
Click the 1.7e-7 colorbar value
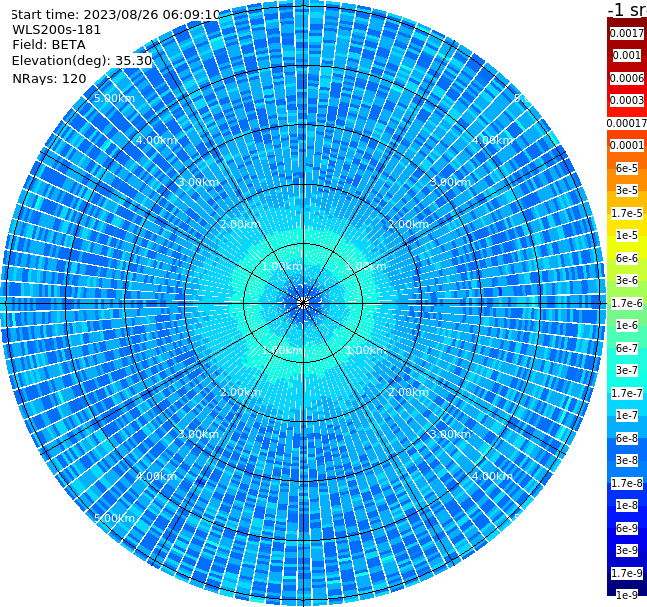pos(627,393)
